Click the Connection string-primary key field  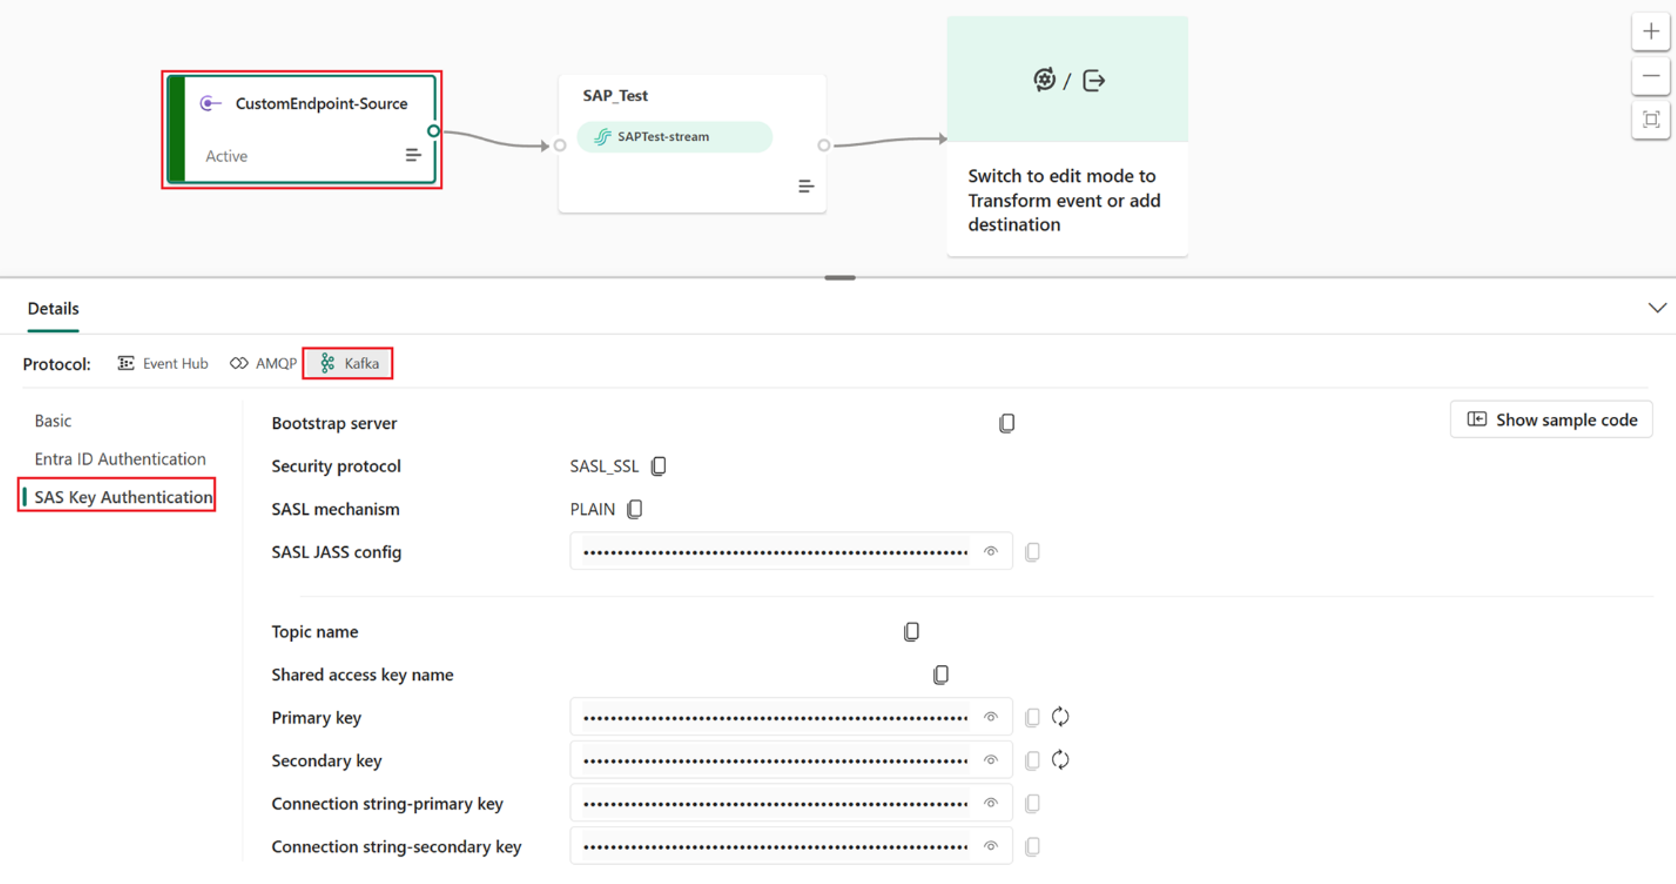[791, 803]
